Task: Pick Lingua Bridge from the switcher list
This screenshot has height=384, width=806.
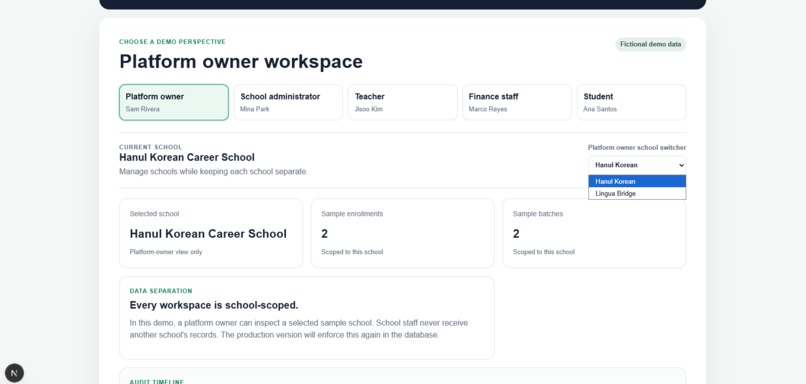Action: pyautogui.click(x=637, y=194)
